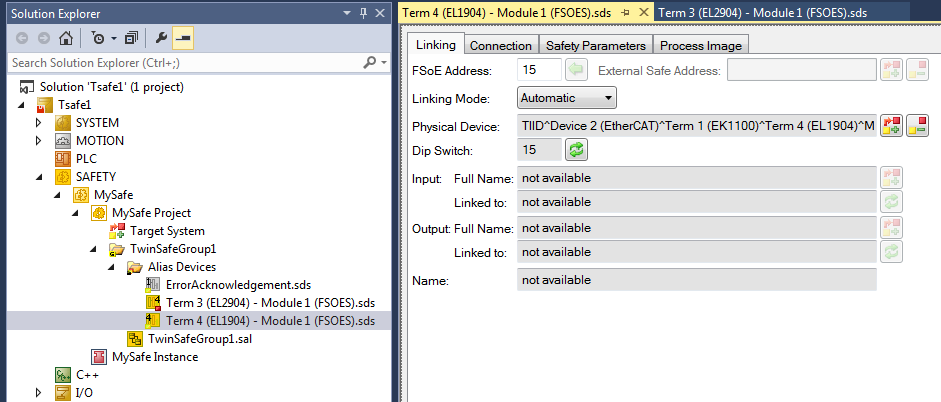Open Properties via the wrench icon
The image size is (941, 402).
[162, 39]
